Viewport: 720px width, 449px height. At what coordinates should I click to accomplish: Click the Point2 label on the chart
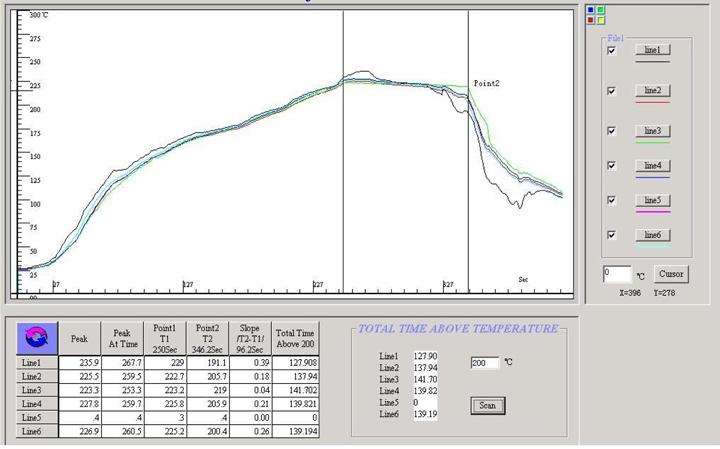point(486,84)
